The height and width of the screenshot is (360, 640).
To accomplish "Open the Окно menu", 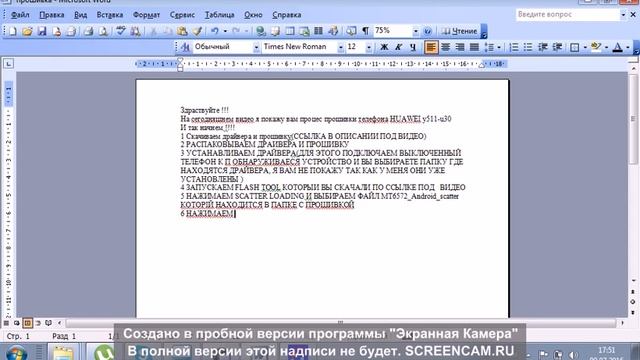I will click(x=253, y=15).
